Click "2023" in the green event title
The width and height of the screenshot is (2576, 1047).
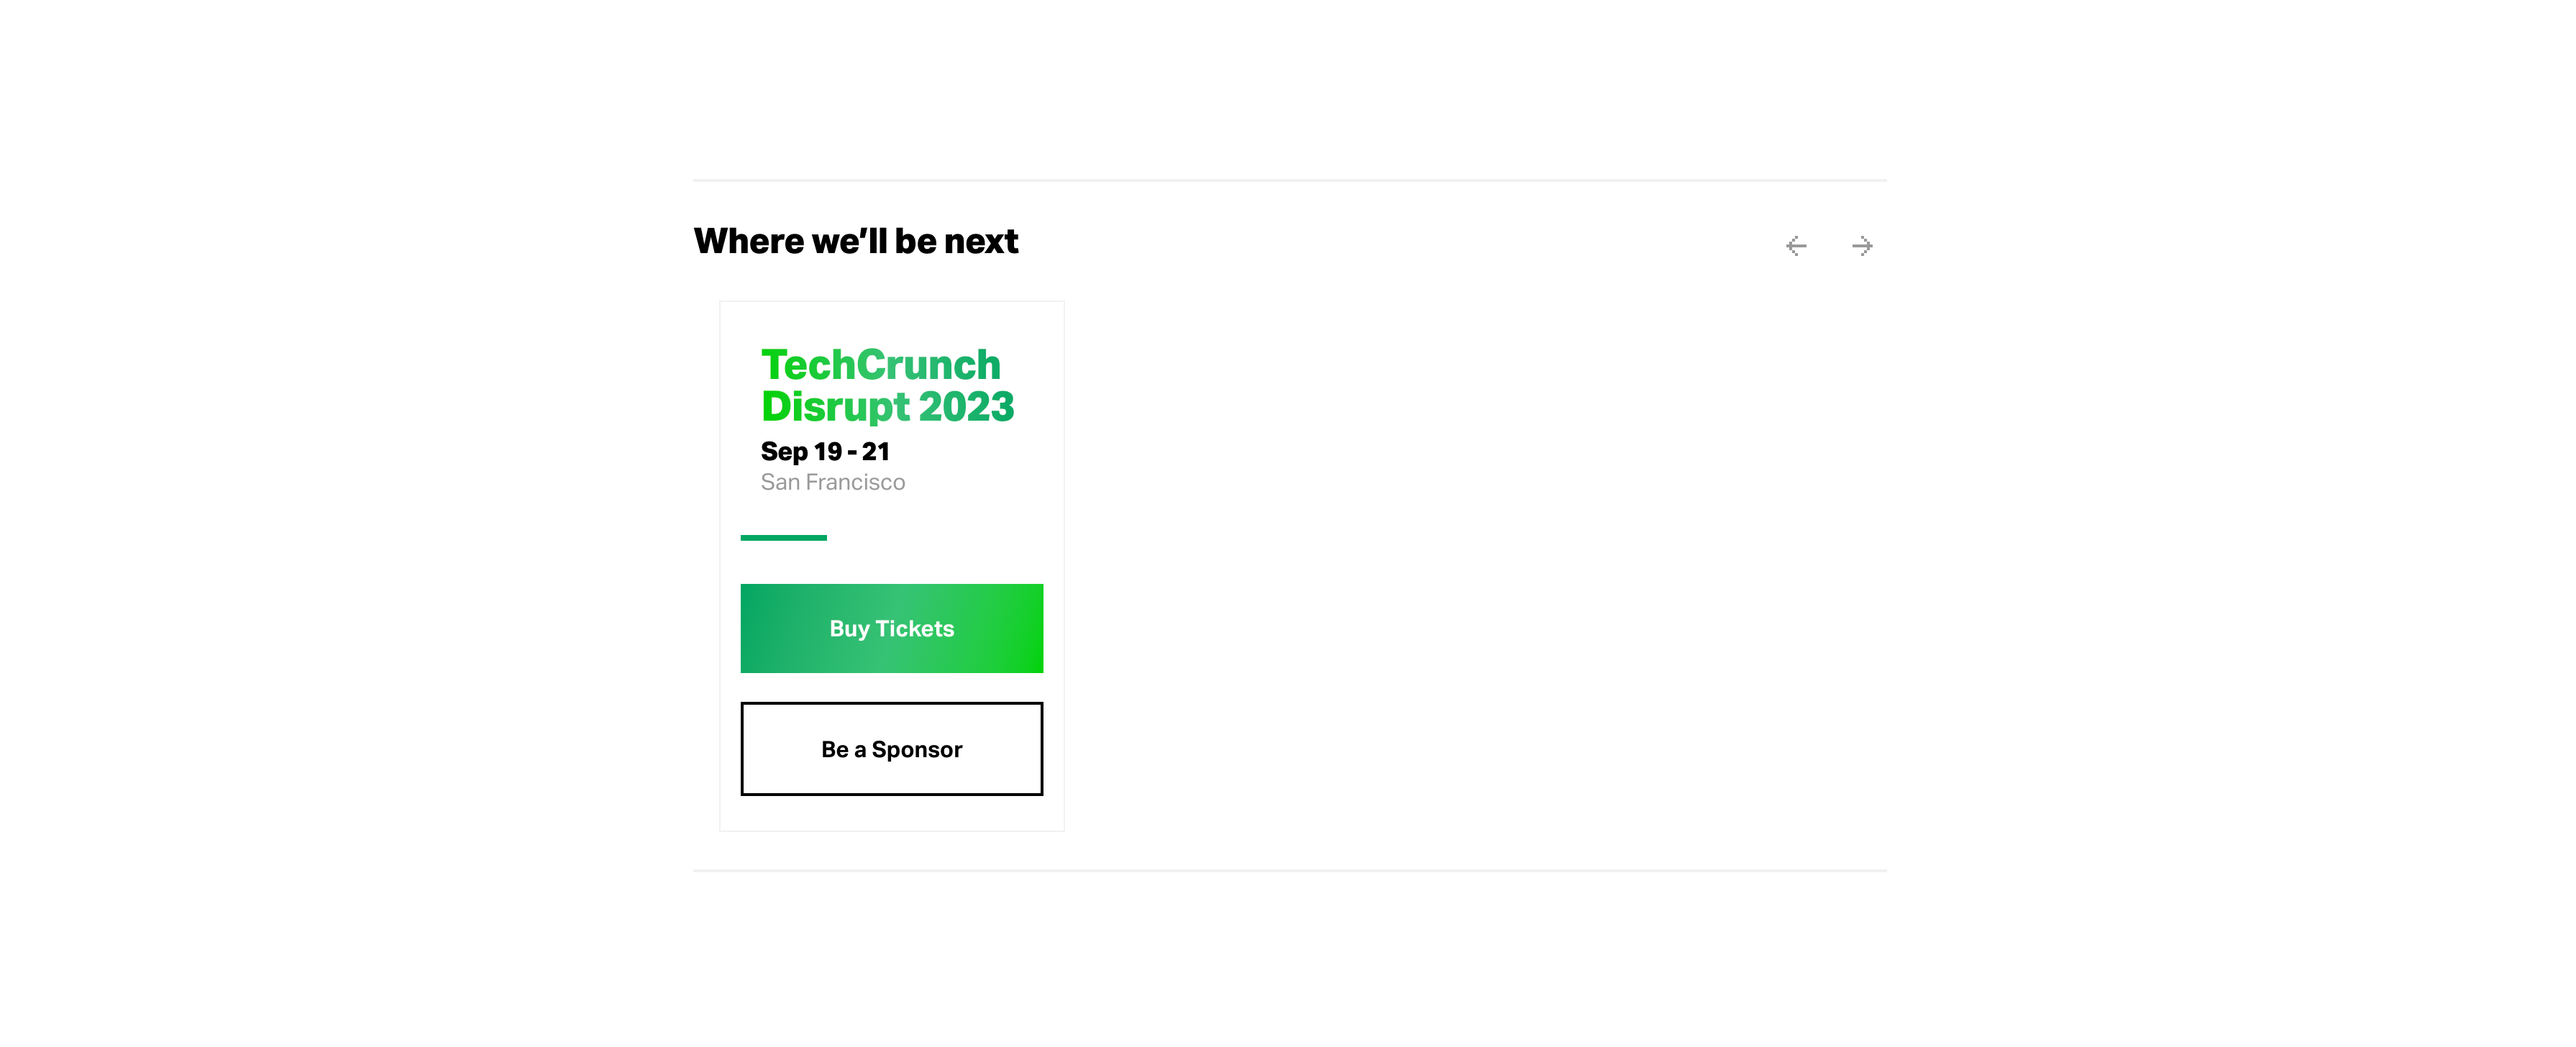966,407
